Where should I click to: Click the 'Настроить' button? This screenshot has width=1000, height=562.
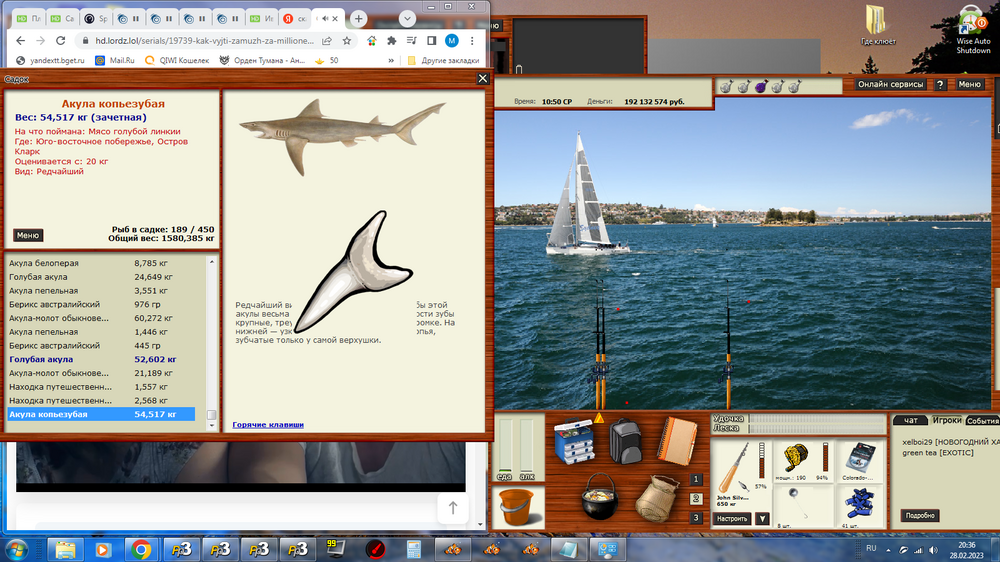point(732,519)
